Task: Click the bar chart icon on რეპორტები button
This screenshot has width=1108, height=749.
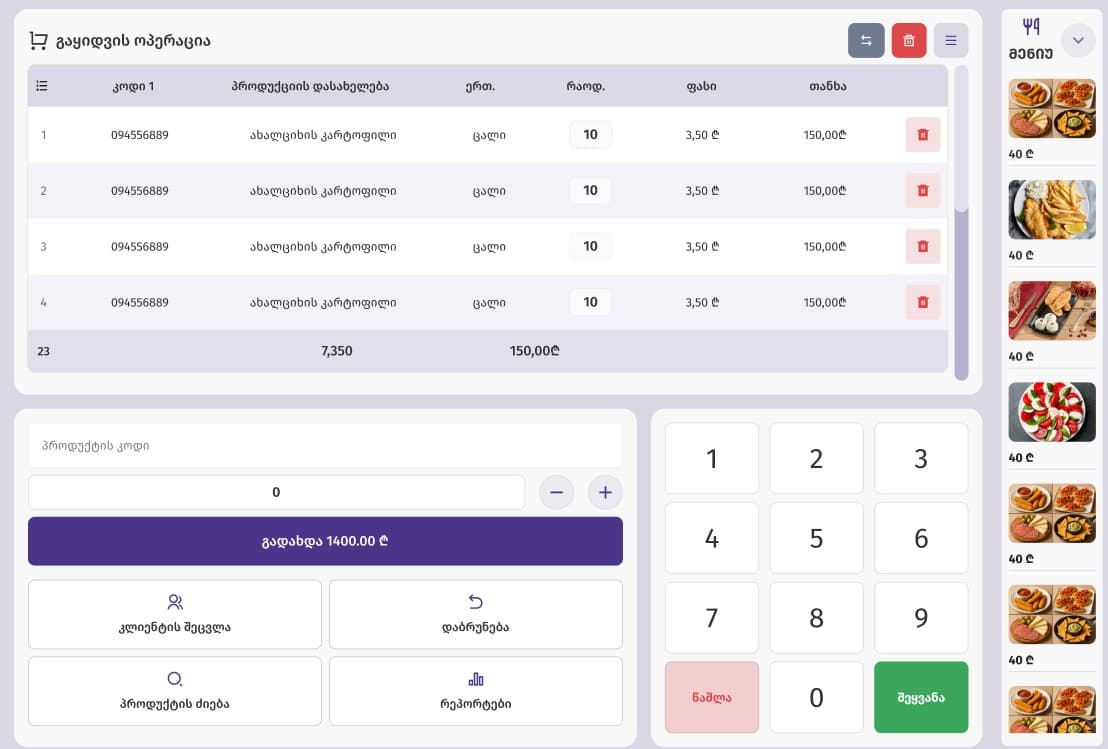Action: (475, 678)
